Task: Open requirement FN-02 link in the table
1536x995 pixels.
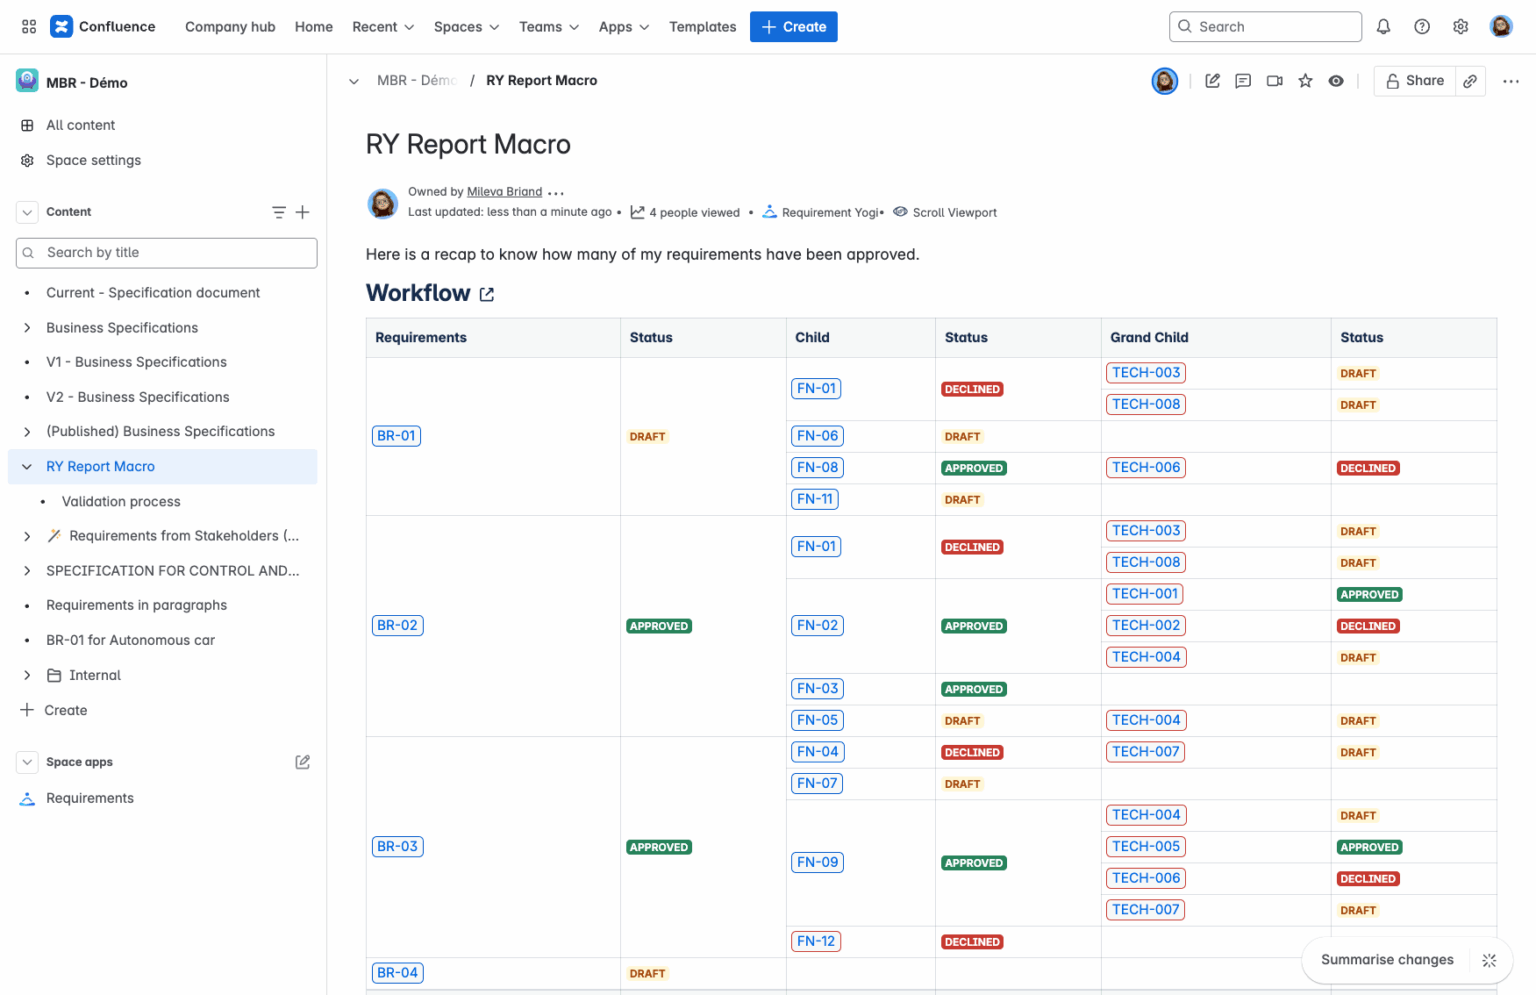Action: pos(817,625)
